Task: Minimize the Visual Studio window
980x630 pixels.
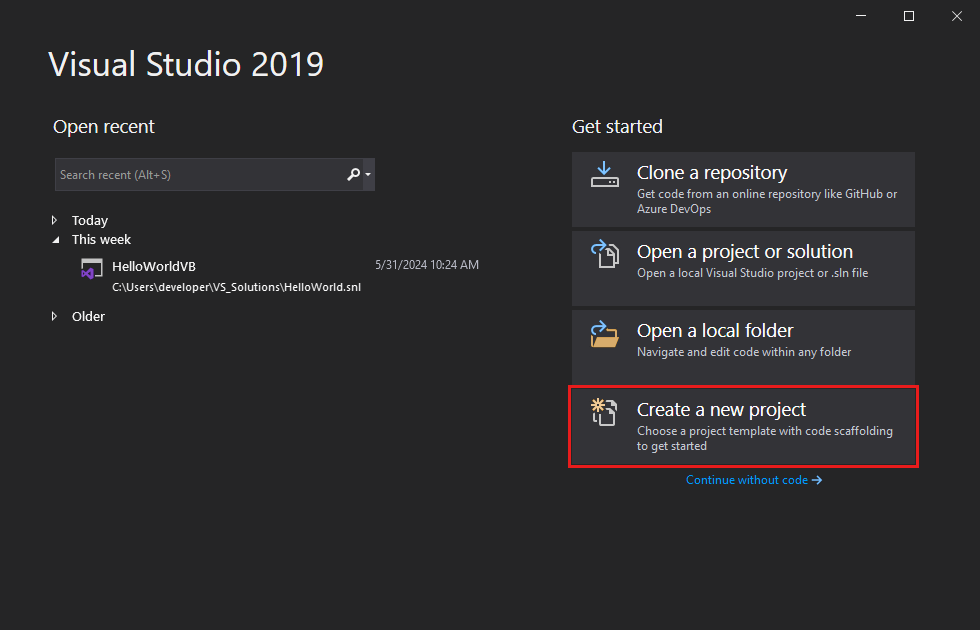Action: [861, 16]
